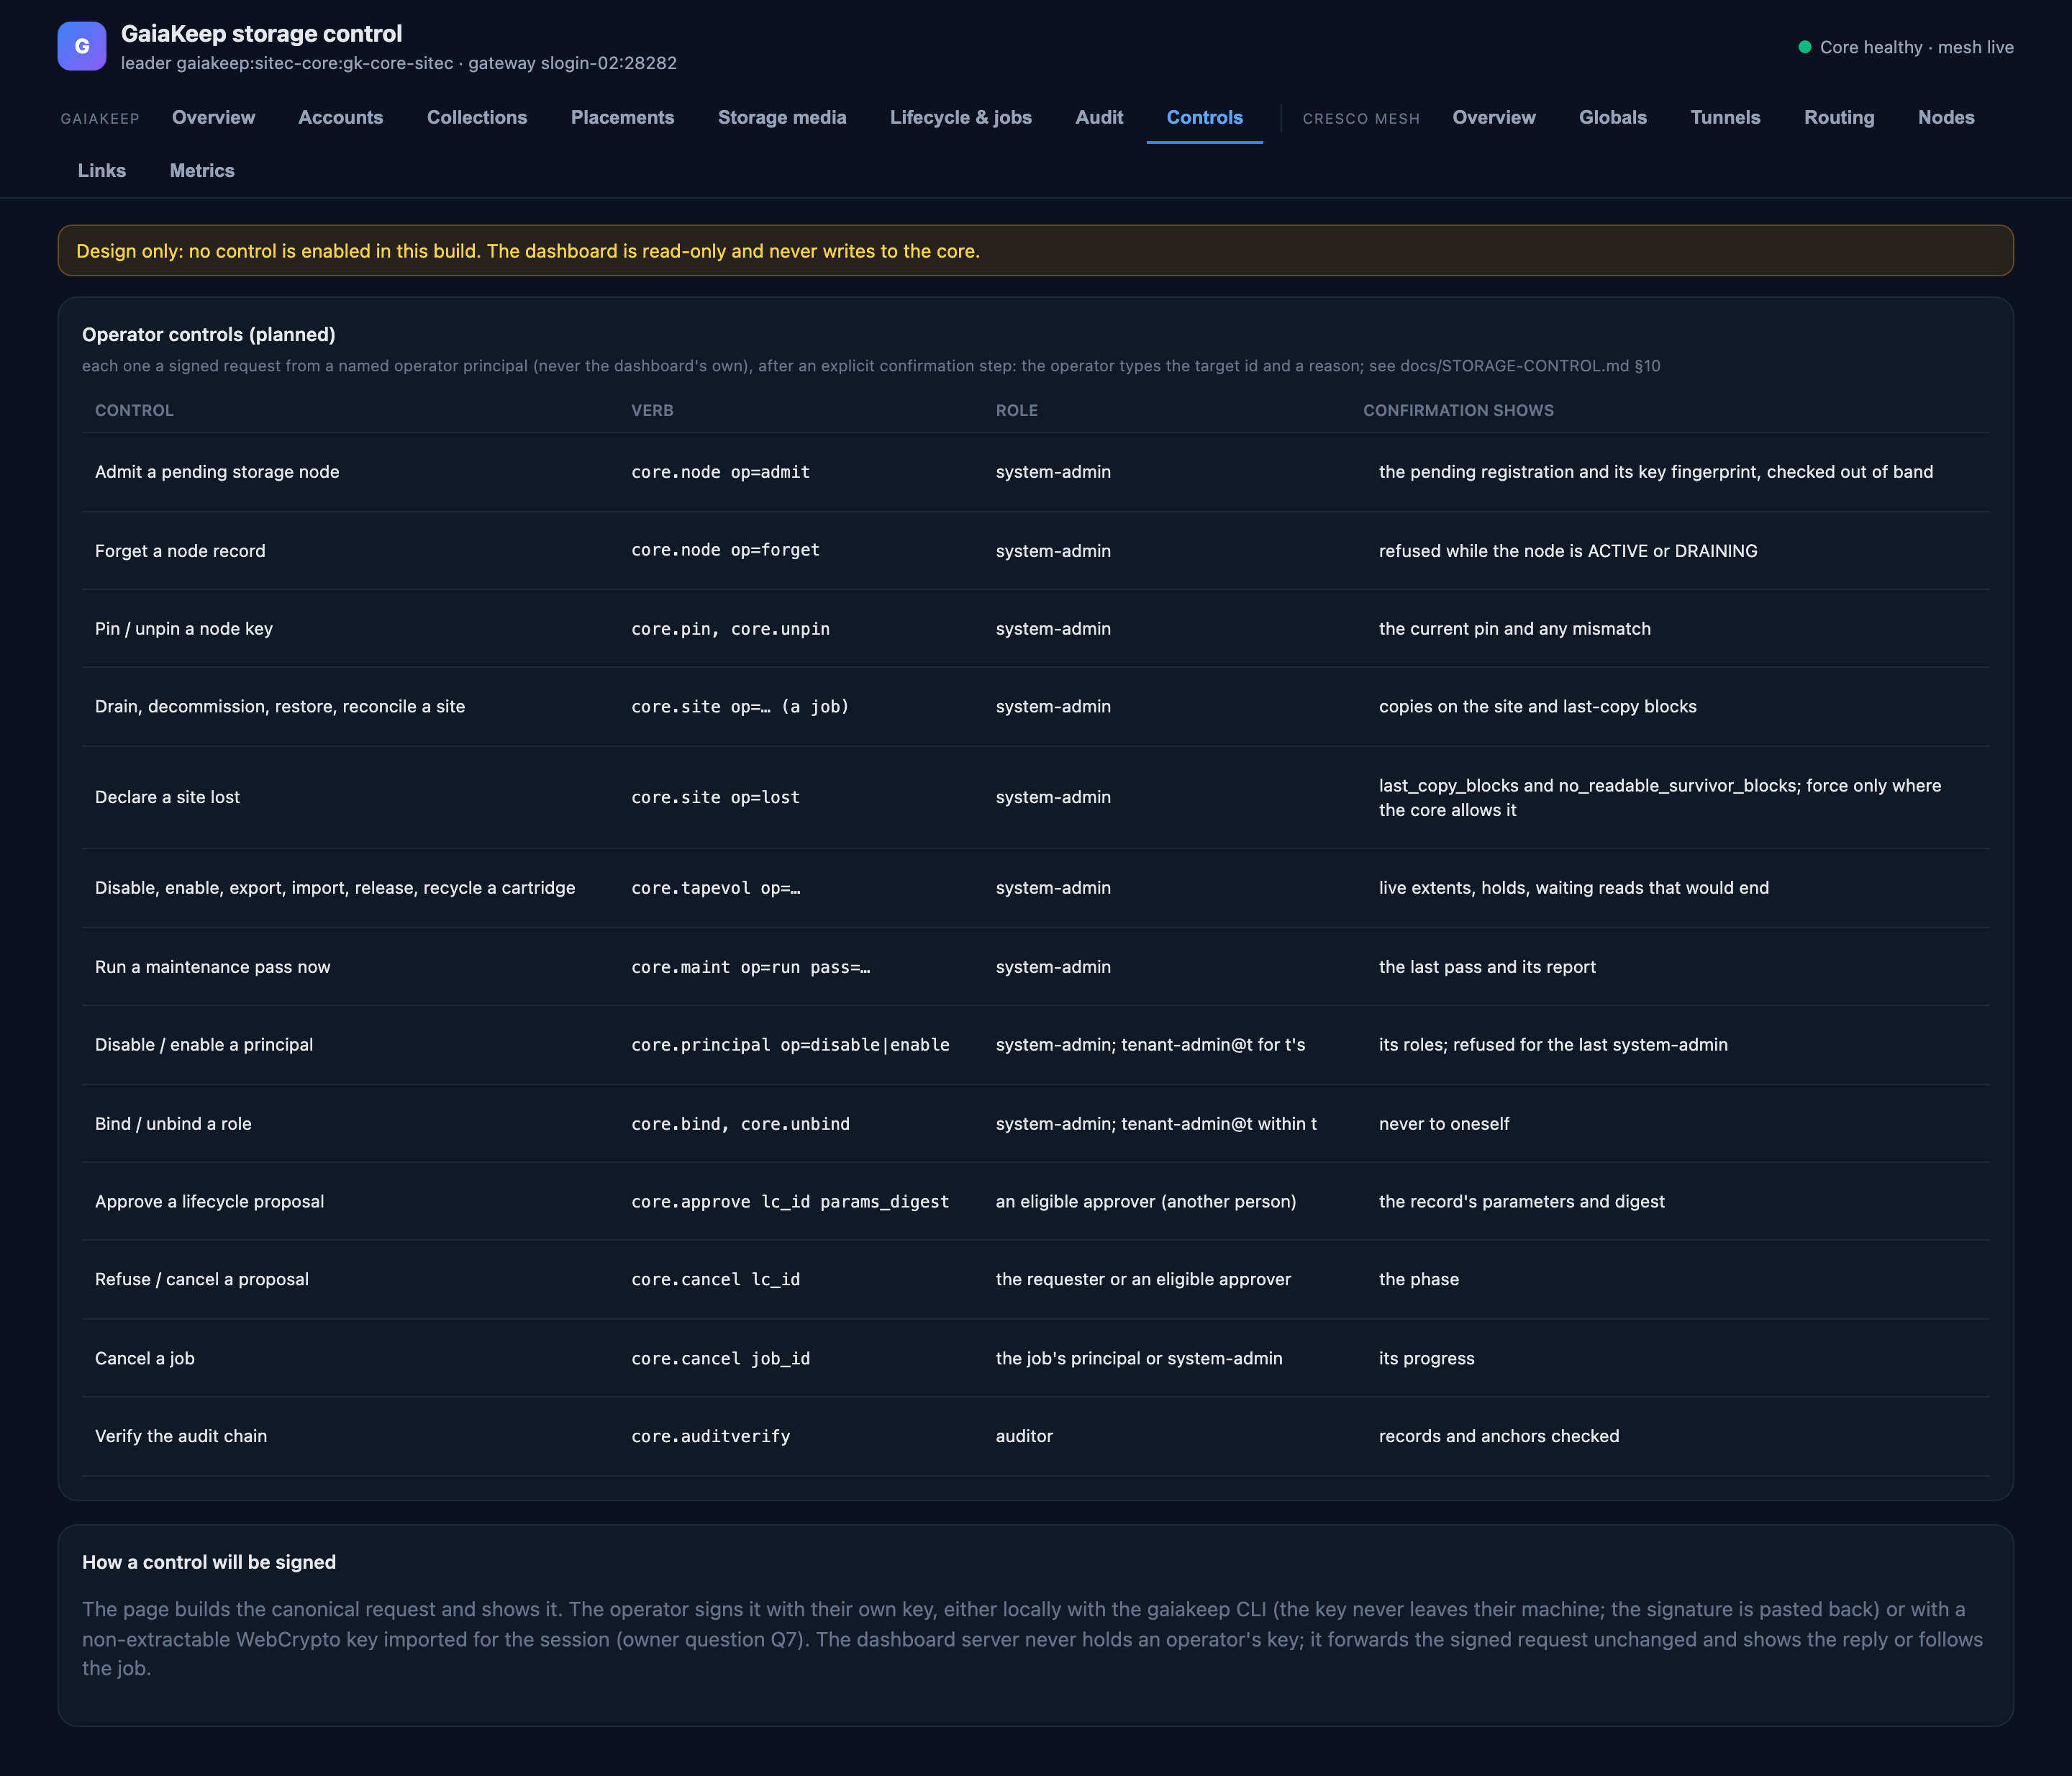This screenshot has width=2072, height=1776.
Task: Select Refuse / cancel a proposal row
Action: point(1035,1279)
